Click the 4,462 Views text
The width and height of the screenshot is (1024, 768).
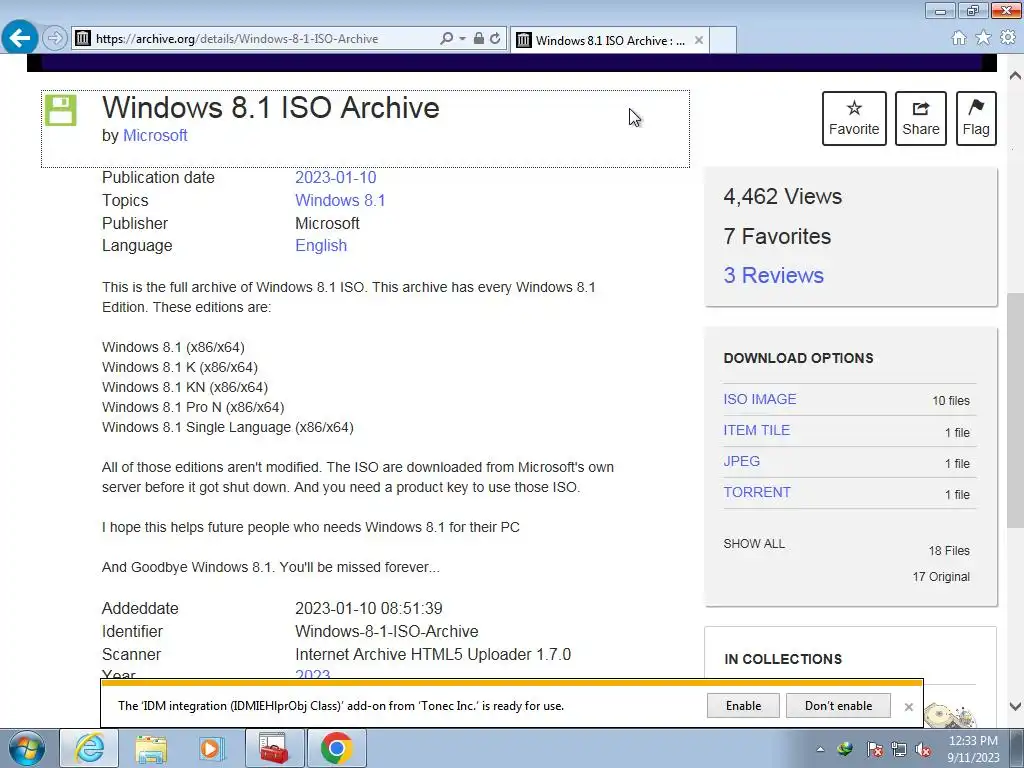pos(782,197)
